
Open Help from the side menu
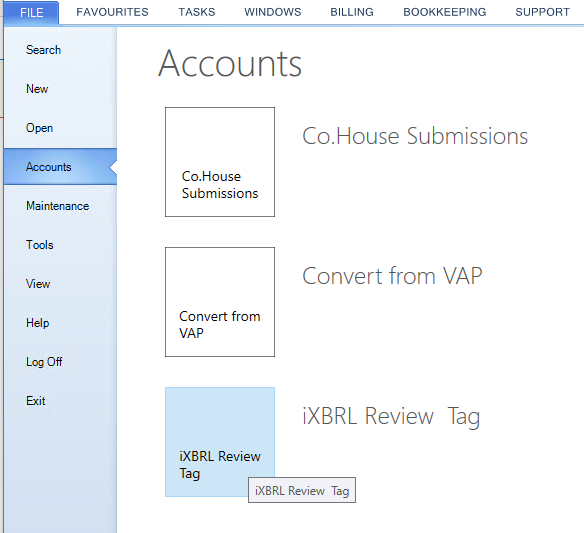click(60, 323)
